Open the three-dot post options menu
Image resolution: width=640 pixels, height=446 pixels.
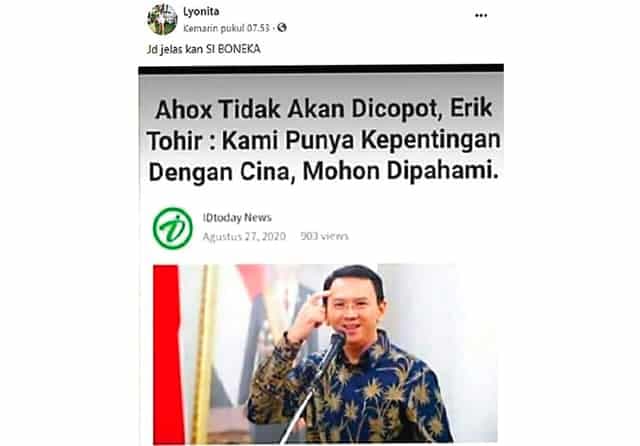click(481, 16)
